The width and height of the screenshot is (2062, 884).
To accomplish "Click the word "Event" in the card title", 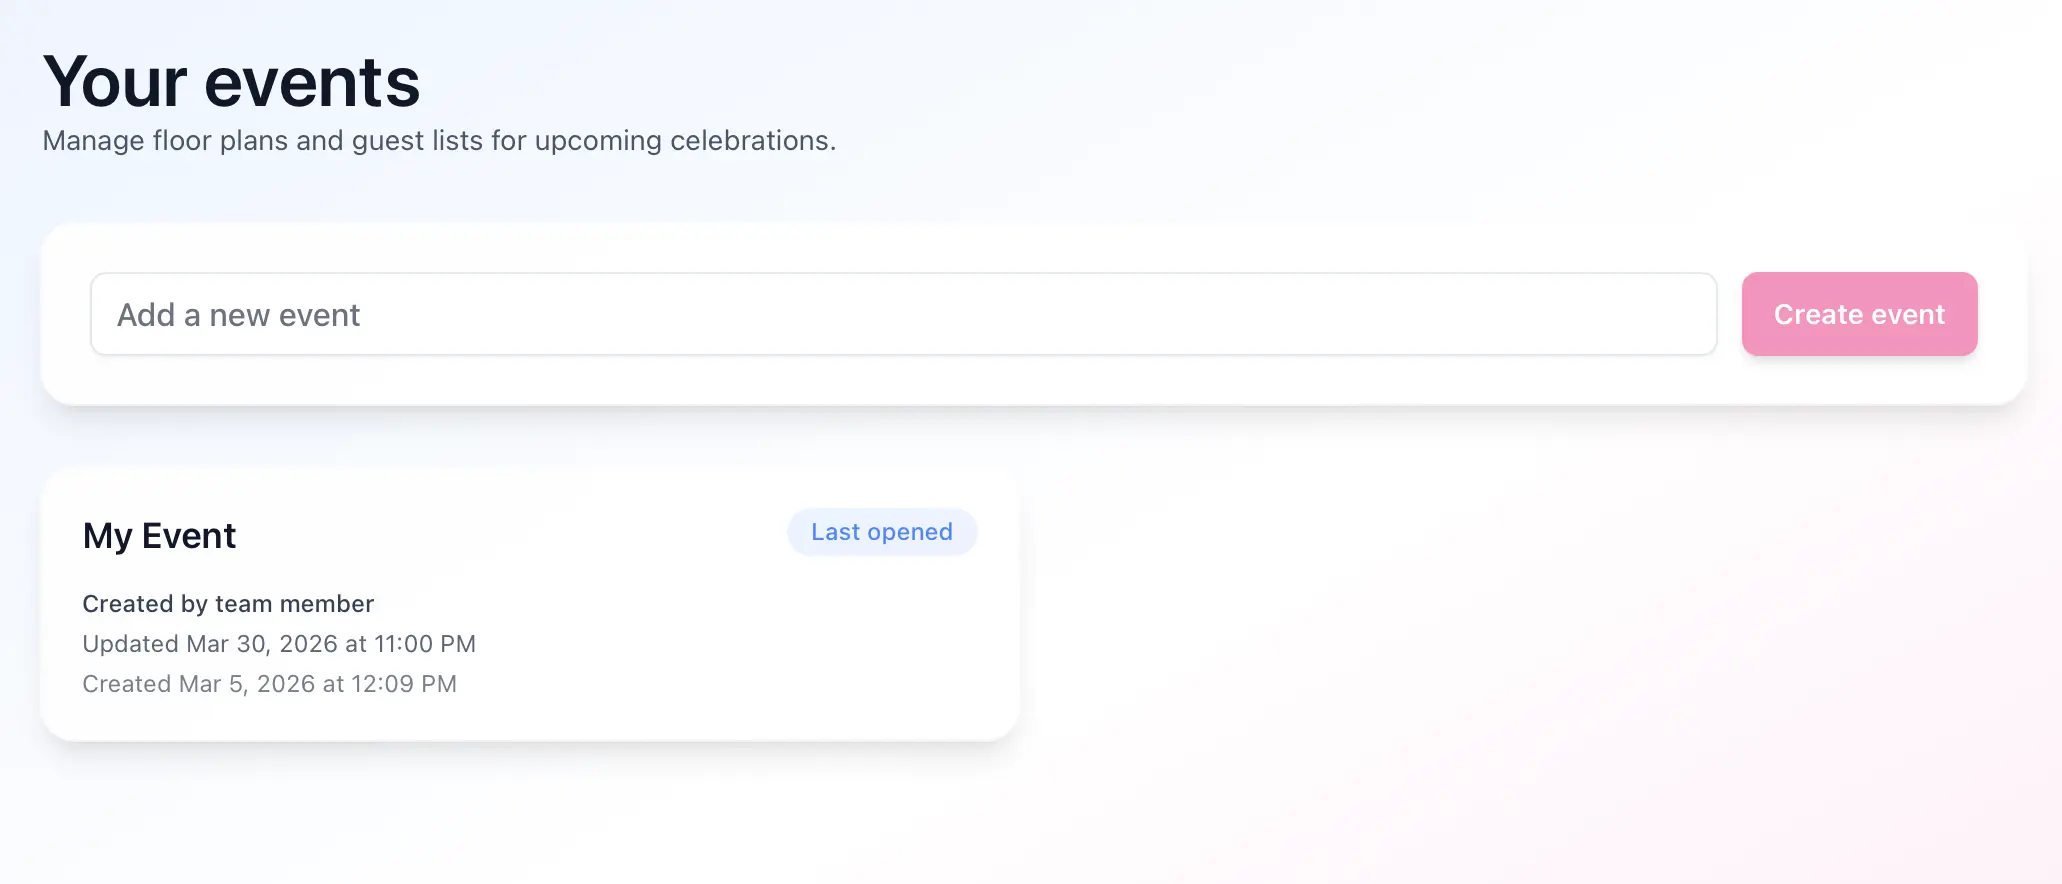I will coord(189,536).
